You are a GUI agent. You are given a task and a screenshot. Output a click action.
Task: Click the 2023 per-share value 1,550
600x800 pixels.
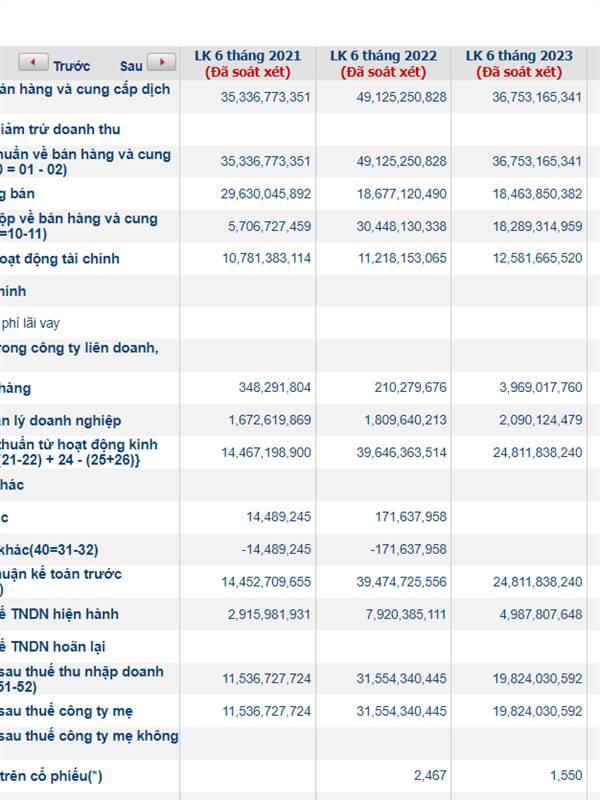565,776
